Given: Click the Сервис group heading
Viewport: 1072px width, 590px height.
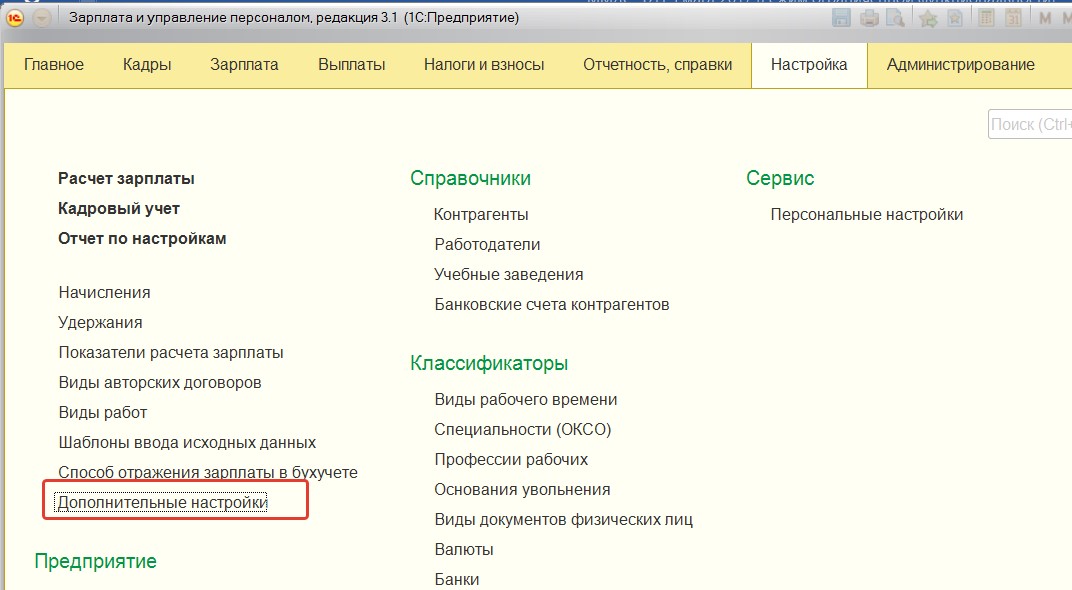Looking at the screenshot, I should click(780, 178).
